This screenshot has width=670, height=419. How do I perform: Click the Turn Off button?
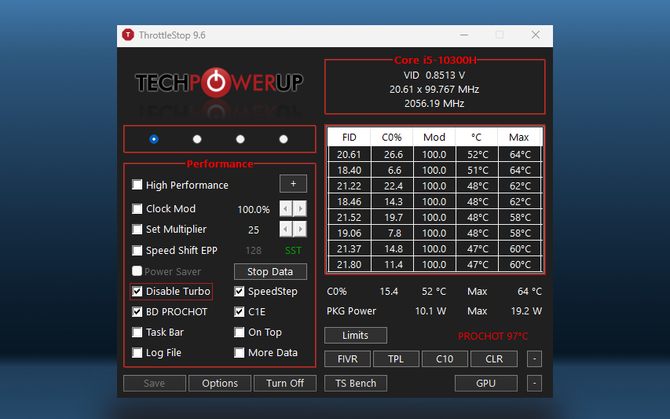click(285, 384)
